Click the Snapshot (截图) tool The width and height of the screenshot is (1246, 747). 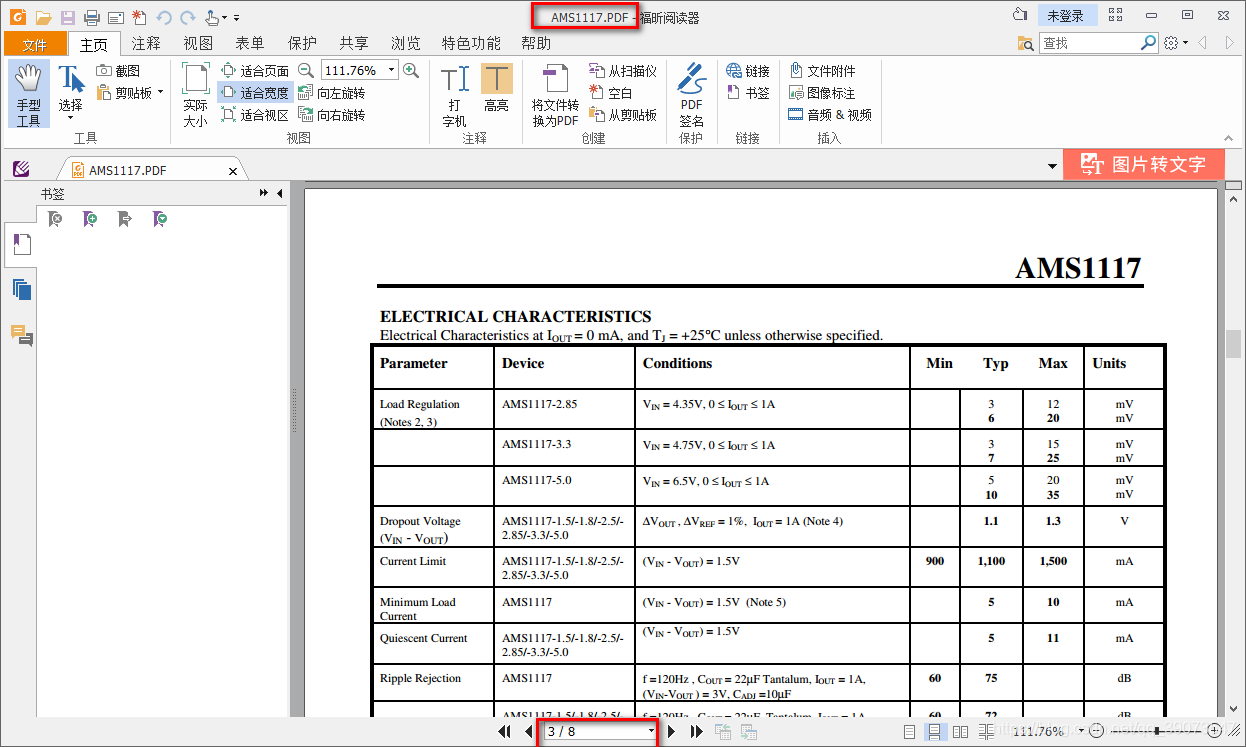pos(119,71)
